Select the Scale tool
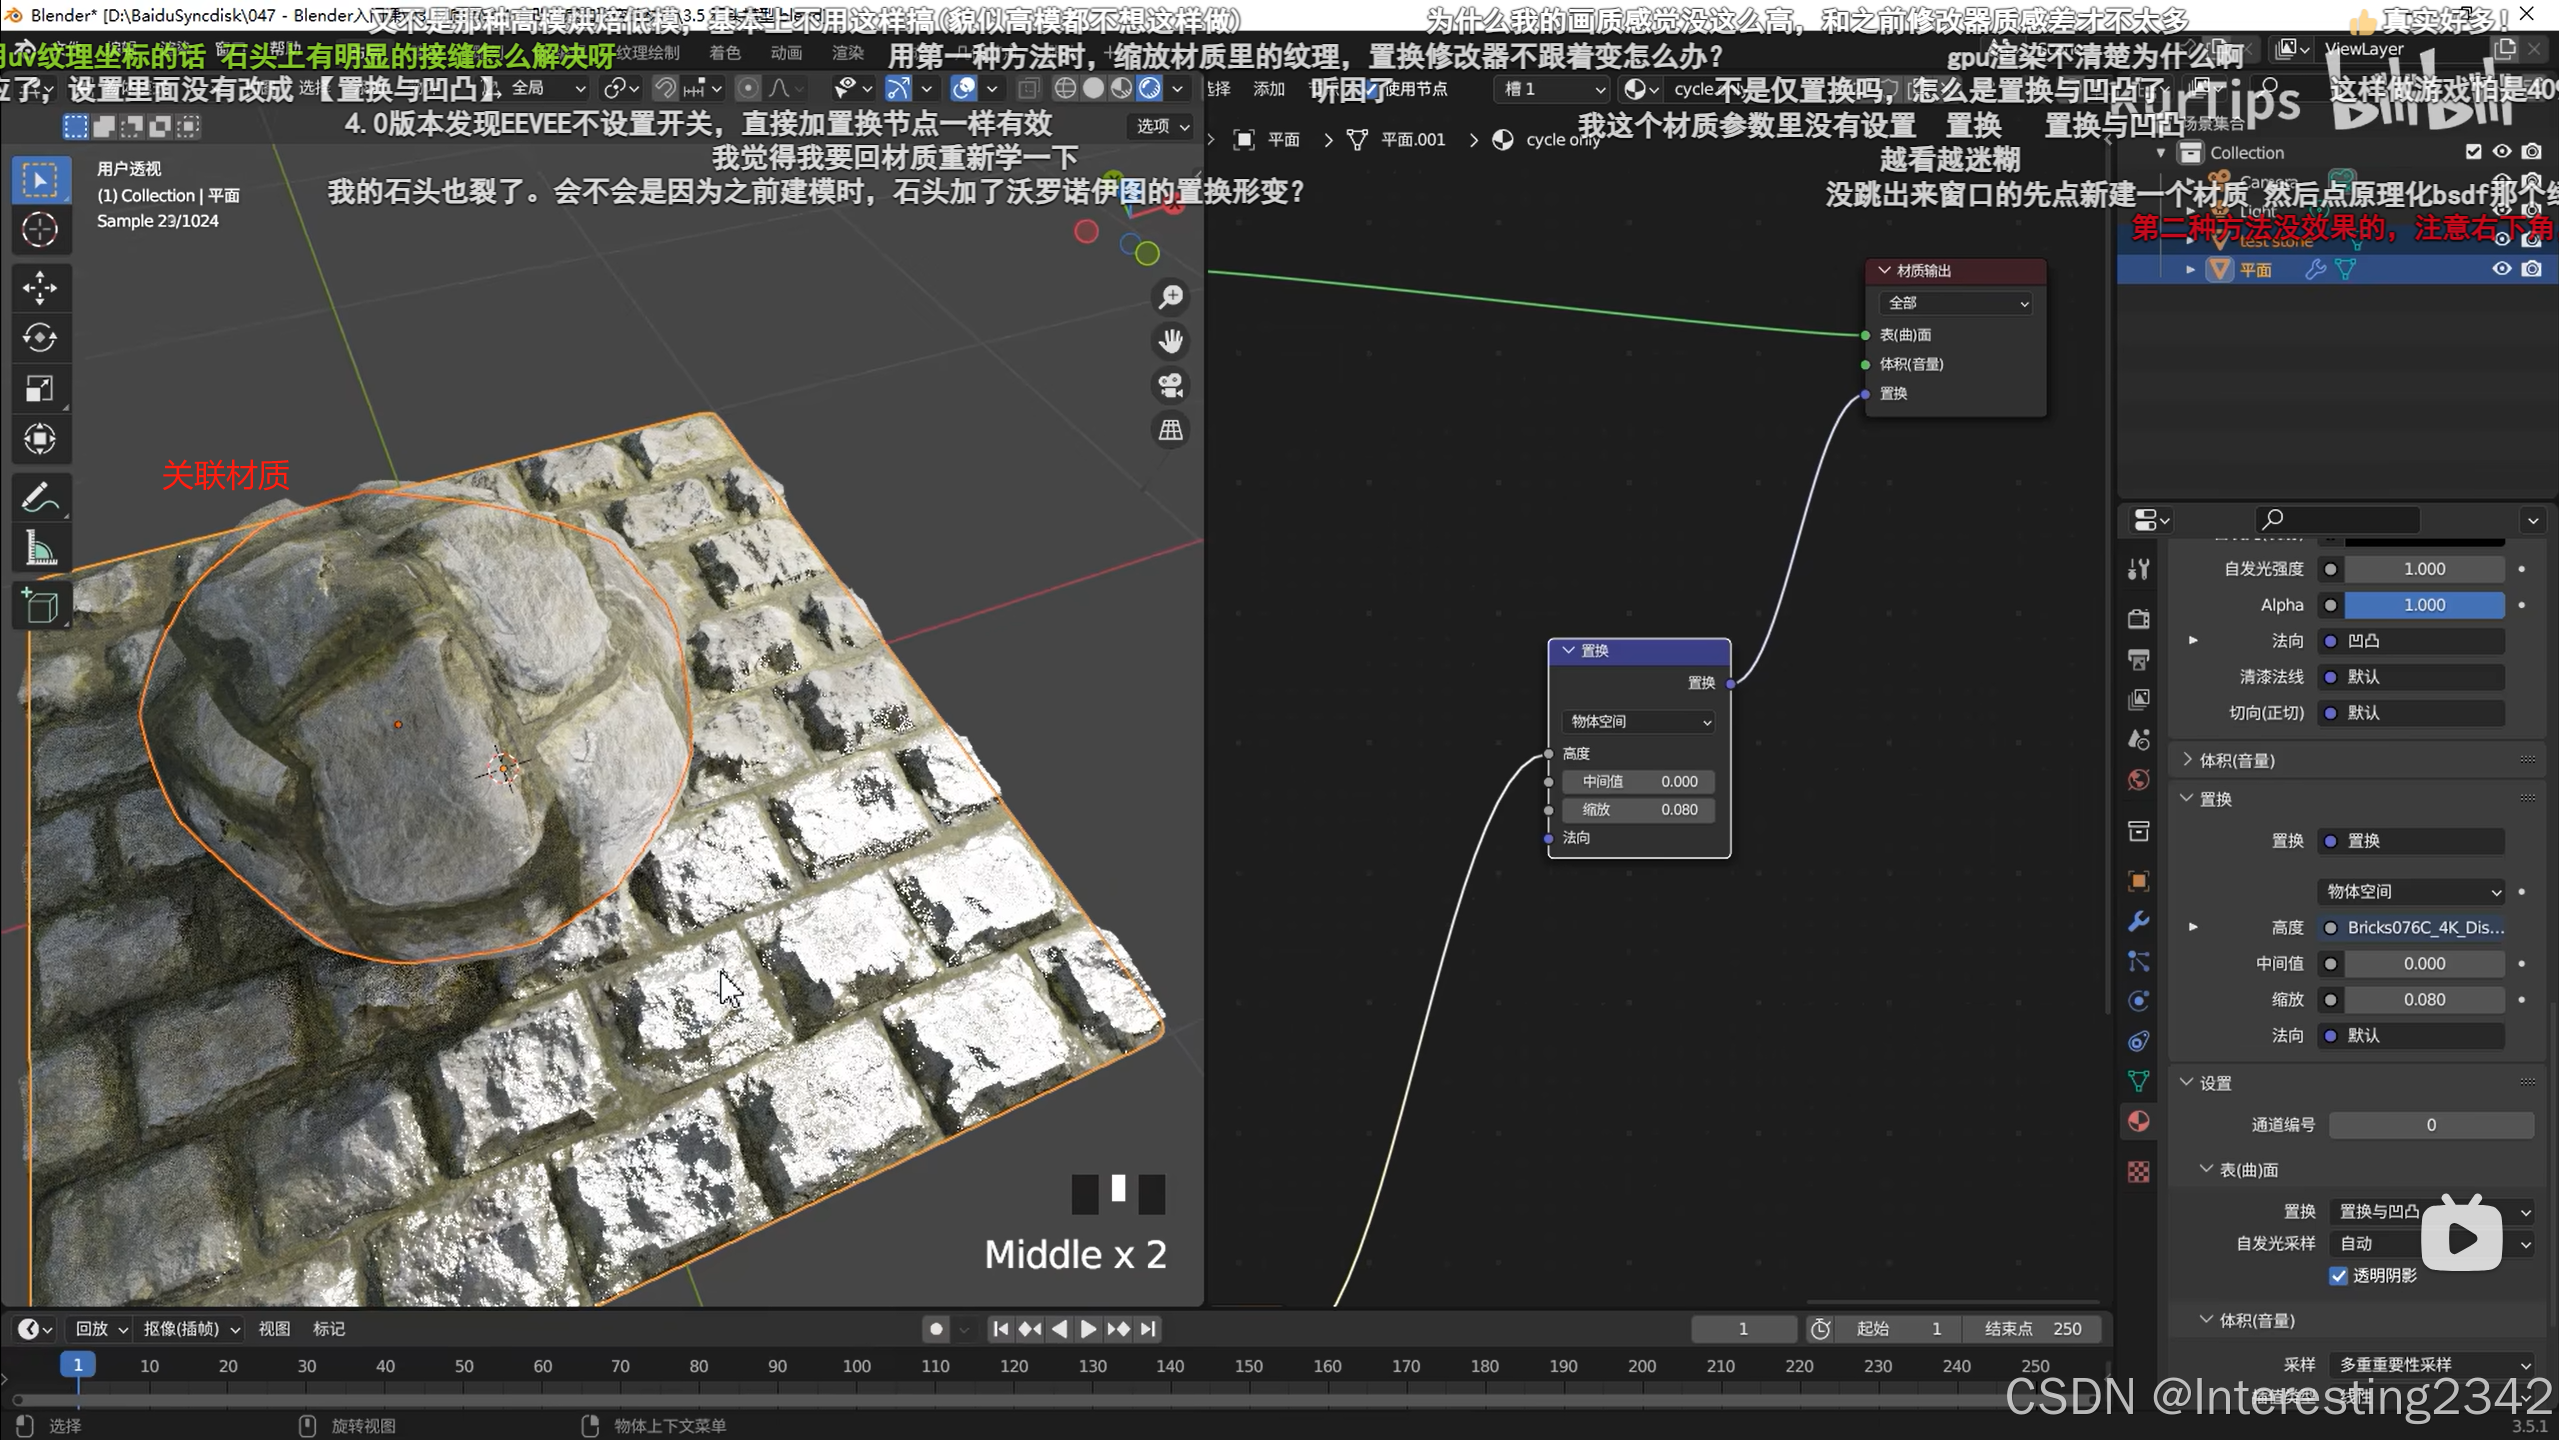The image size is (2559, 1440). click(x=40, y=388)
